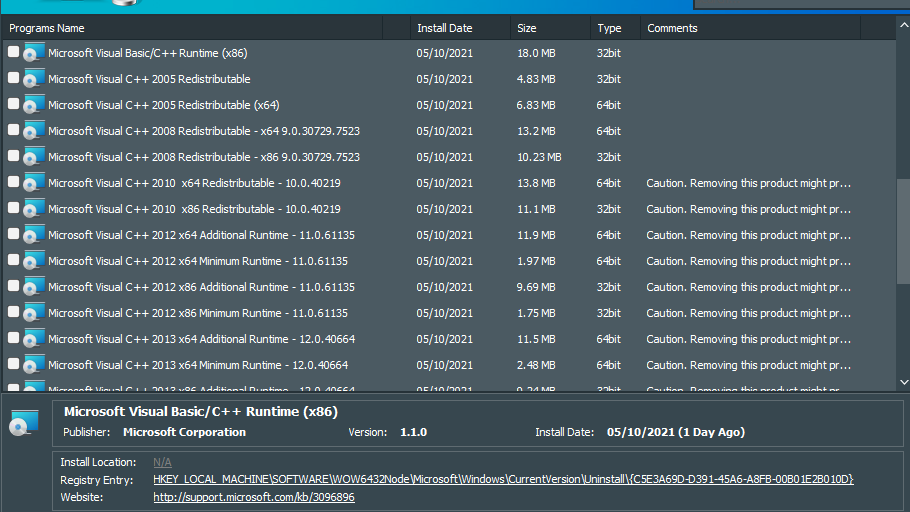The width and height of the screenshot is (910, 512).
Task: Tick checkbox for Visual C++ 2005 Redistributable (x64)
Action: 13,104
